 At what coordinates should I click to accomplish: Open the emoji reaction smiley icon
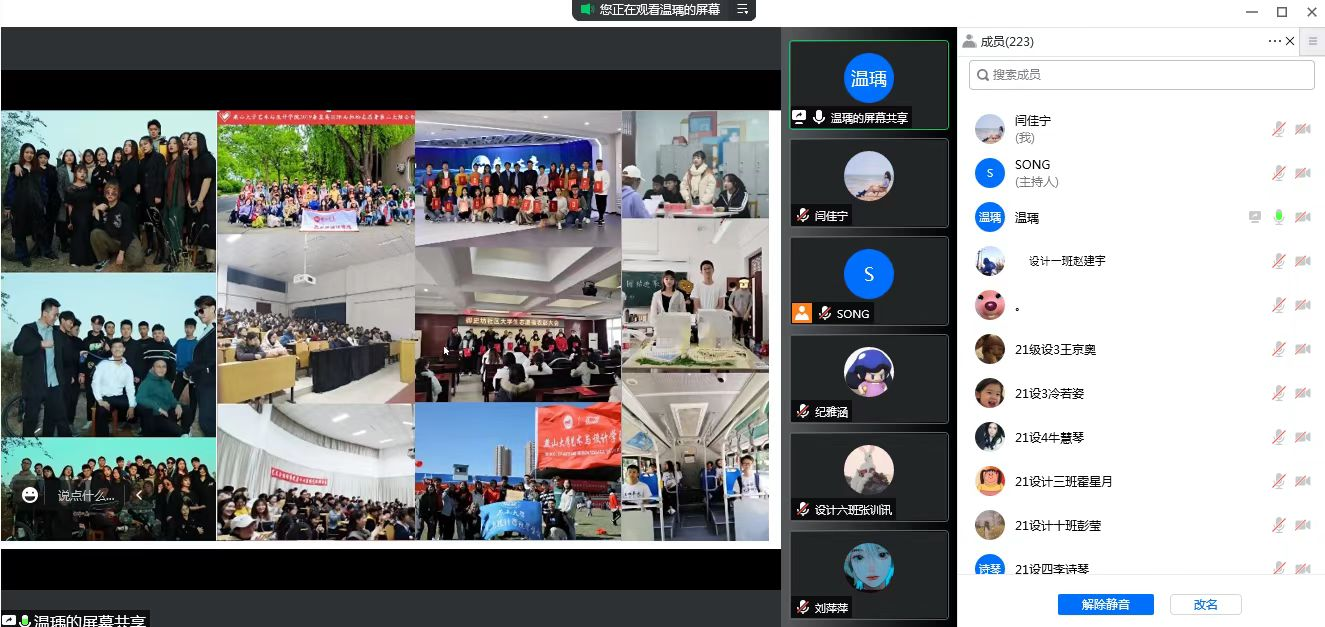[x=30, y=495]
